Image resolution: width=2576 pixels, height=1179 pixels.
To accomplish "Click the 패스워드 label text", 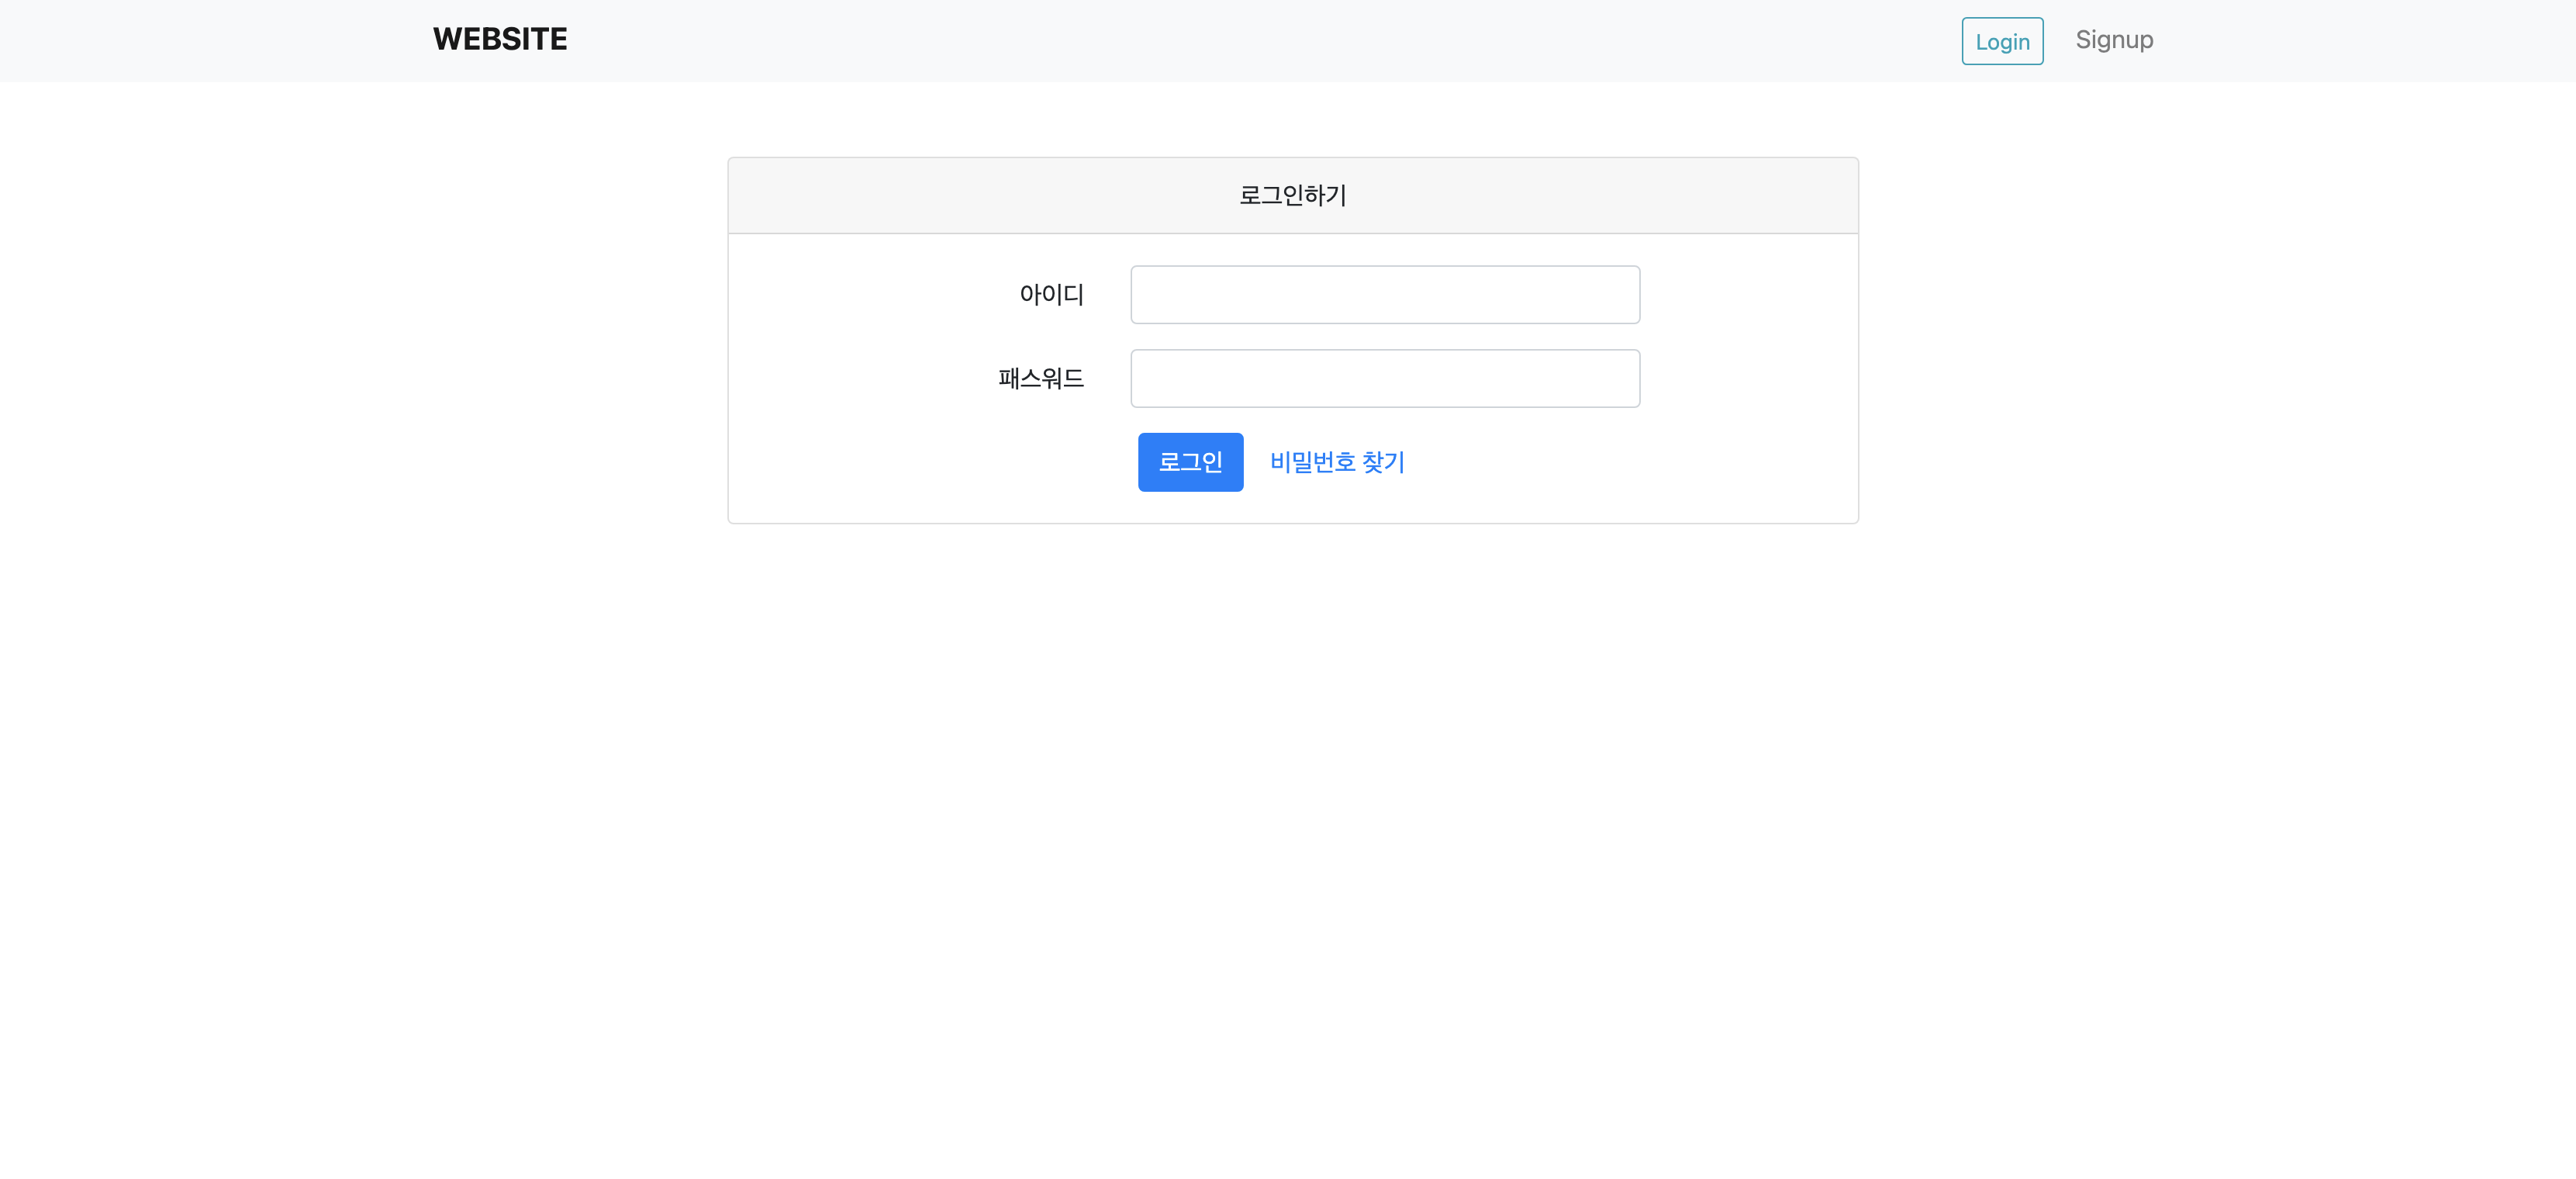I will click(x=1041, y=377).
